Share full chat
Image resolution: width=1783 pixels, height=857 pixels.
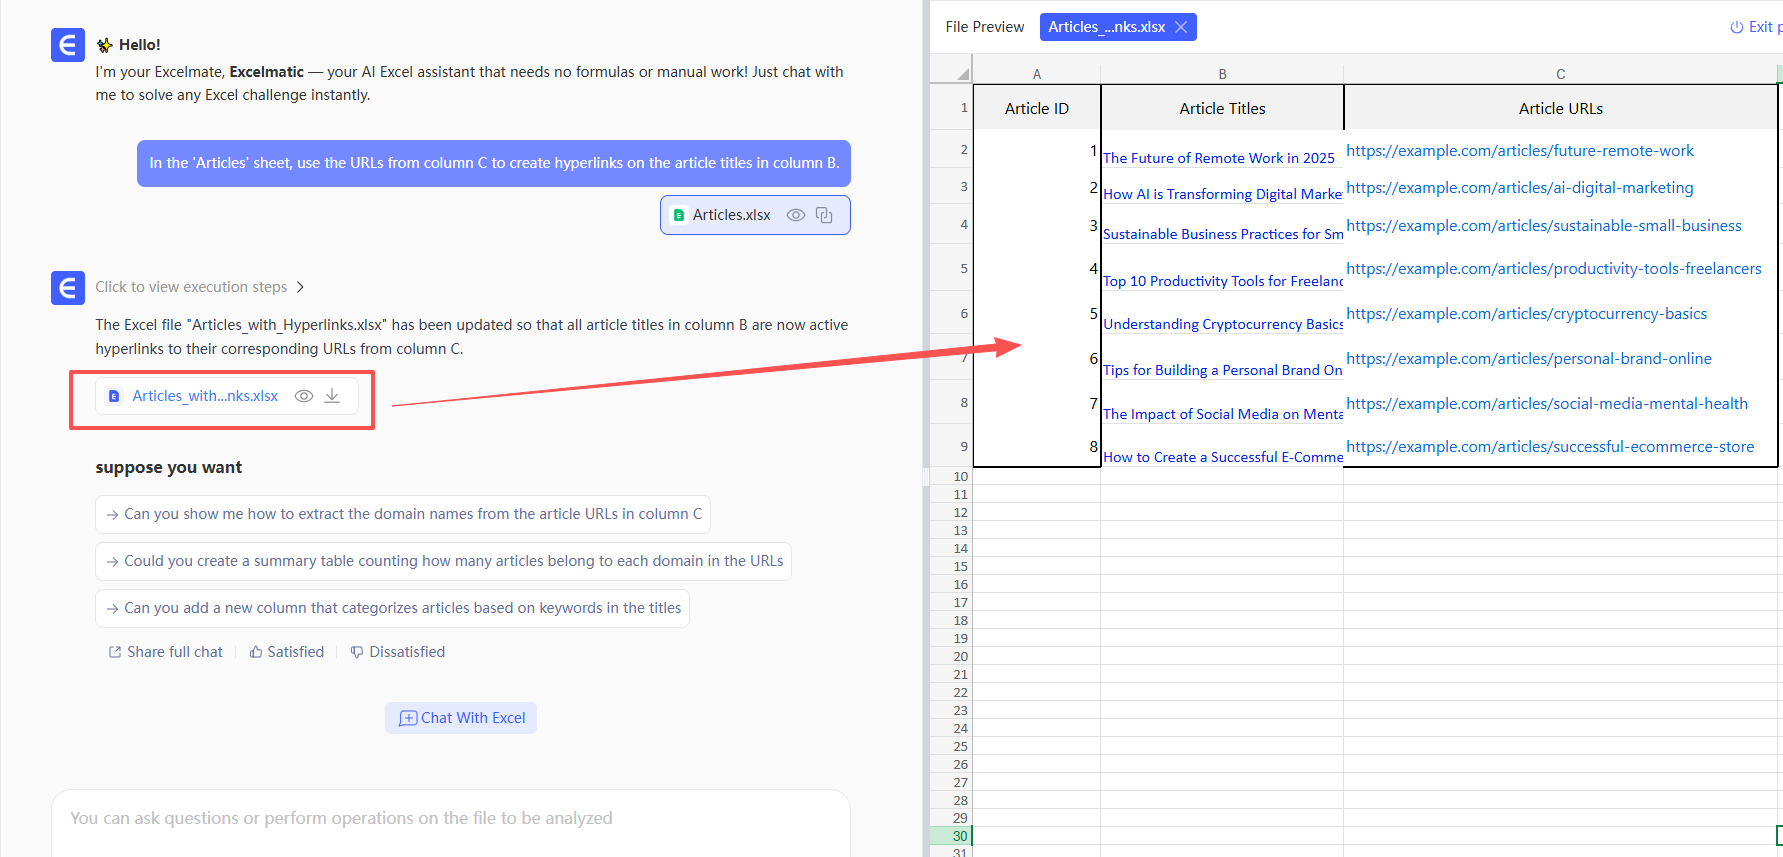point(166,652)
